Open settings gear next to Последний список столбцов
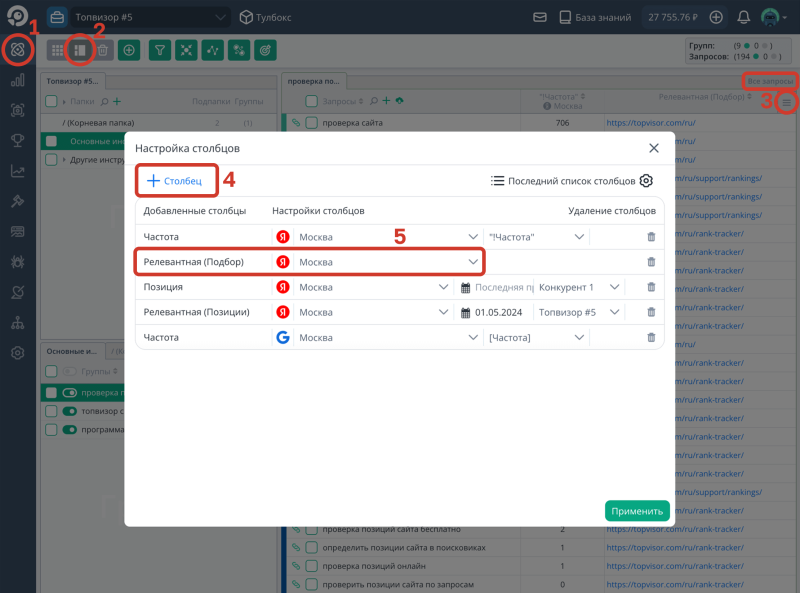Screen dimensions: 800x593 646,181
